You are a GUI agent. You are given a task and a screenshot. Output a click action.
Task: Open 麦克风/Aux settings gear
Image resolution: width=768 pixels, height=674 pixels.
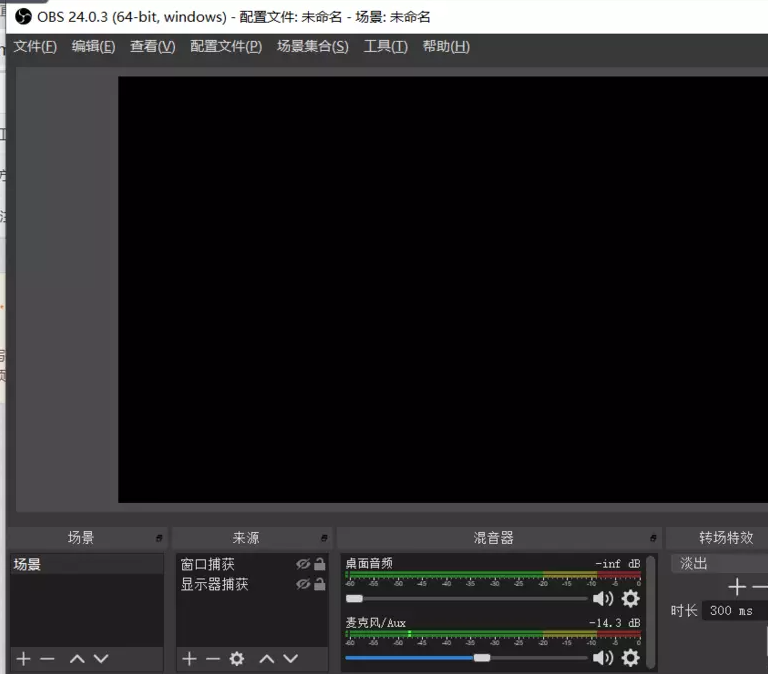click(x=630, y=657)
